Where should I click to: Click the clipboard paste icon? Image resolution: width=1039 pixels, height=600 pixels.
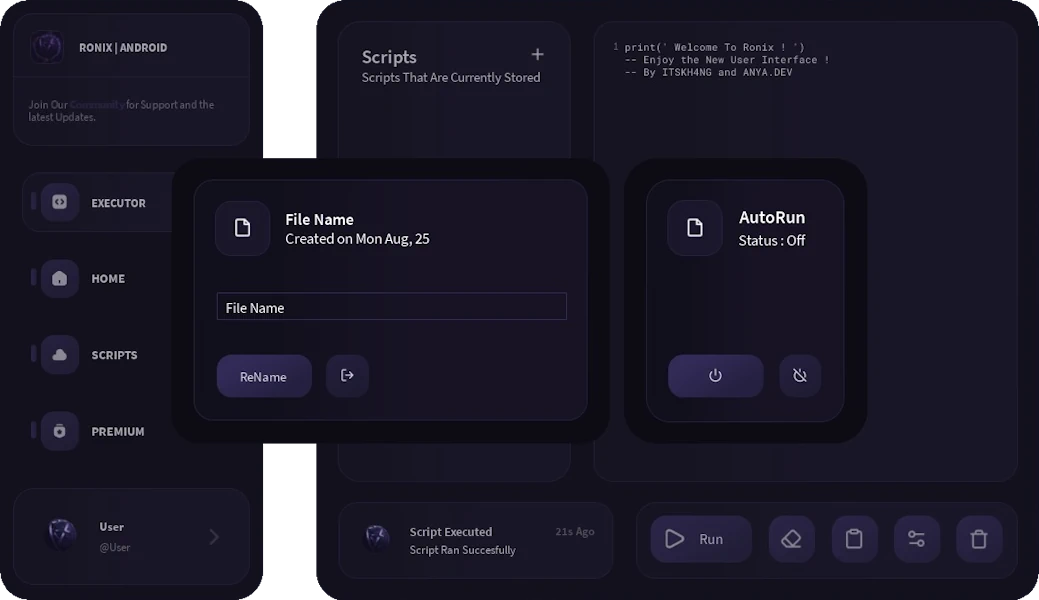[x=854, y=539]
